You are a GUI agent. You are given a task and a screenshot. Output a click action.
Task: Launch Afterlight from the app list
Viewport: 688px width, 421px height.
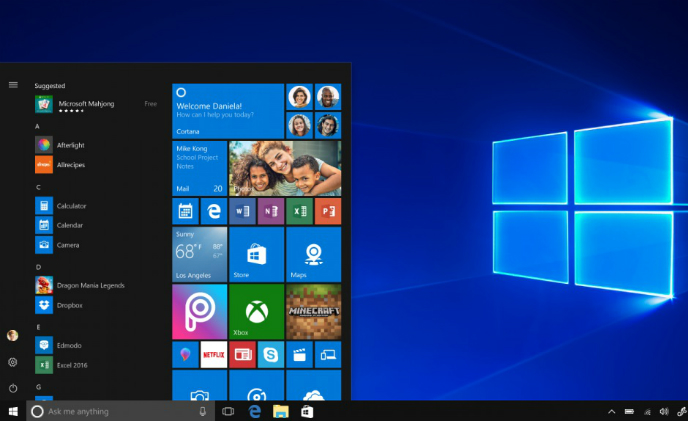point(60,145)
